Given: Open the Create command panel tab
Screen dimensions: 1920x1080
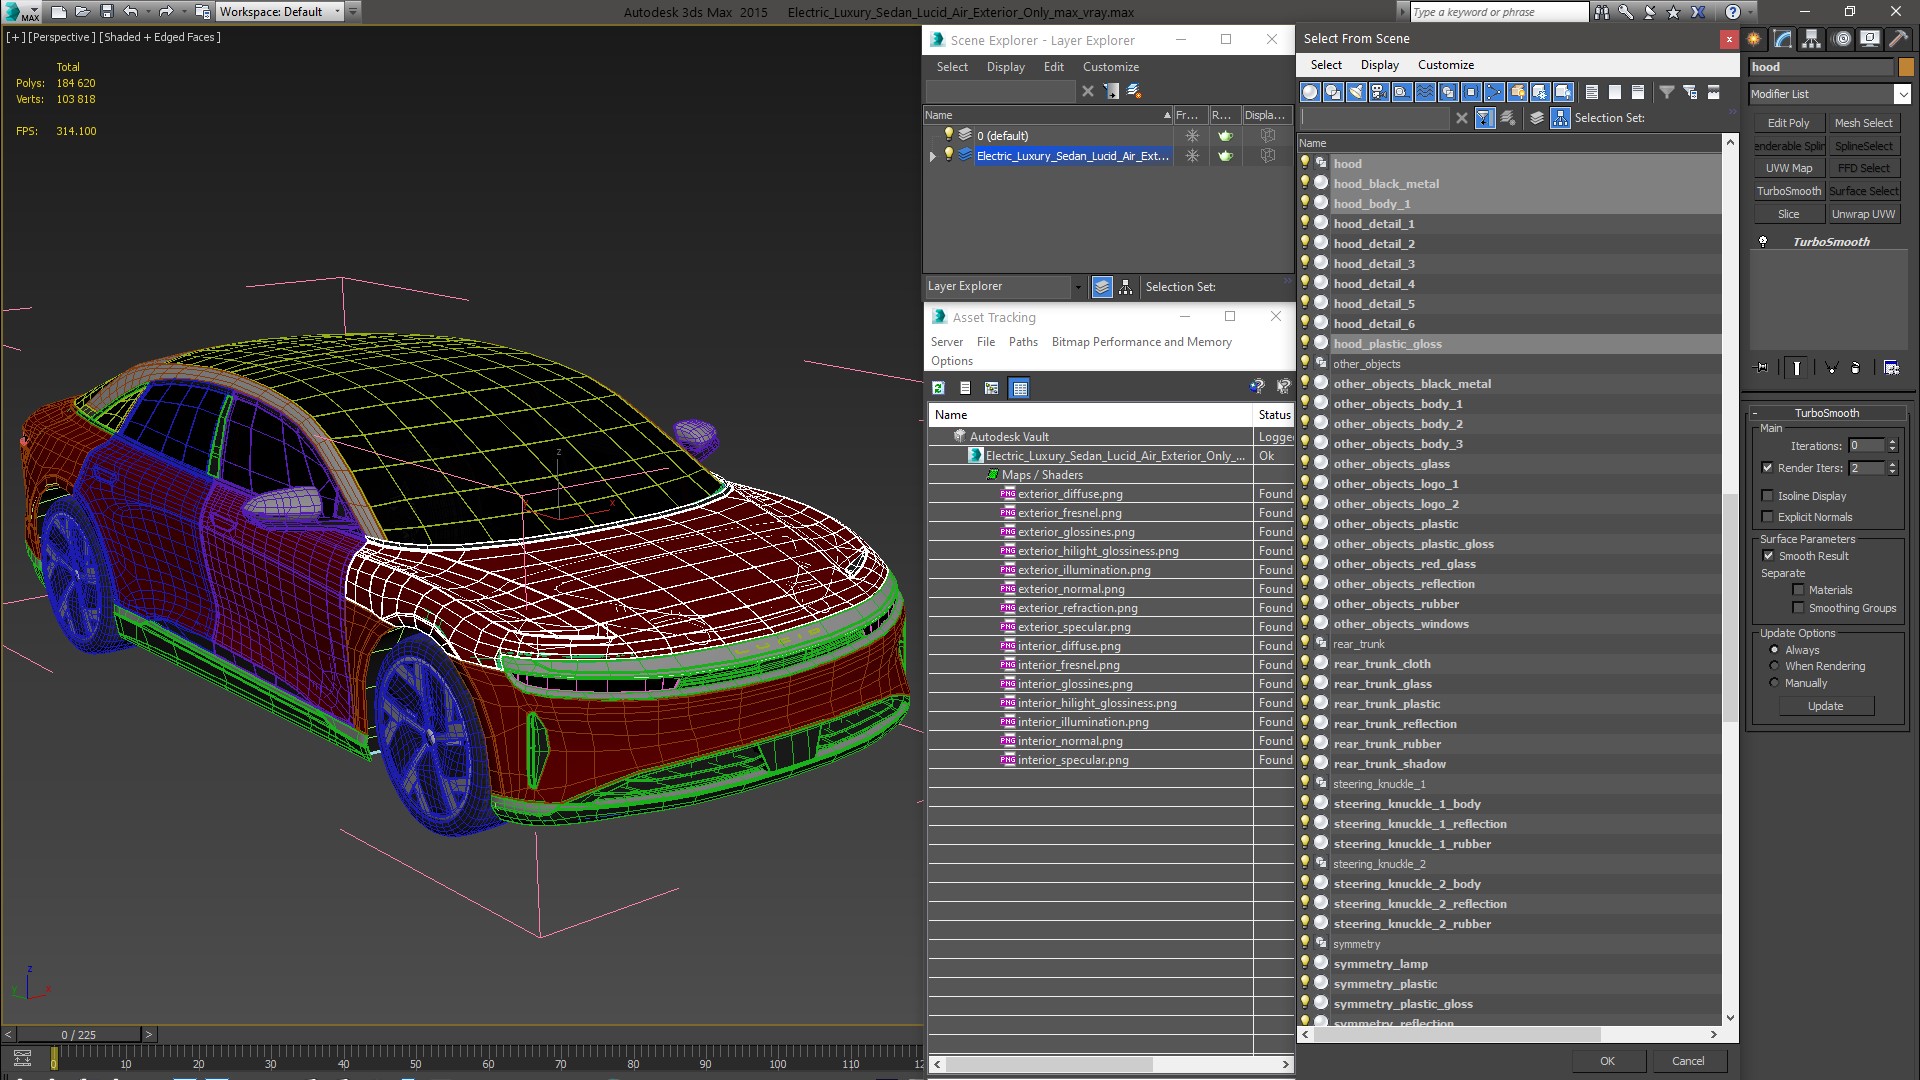Looking at the screenshot, I should tap(1754, 39).
